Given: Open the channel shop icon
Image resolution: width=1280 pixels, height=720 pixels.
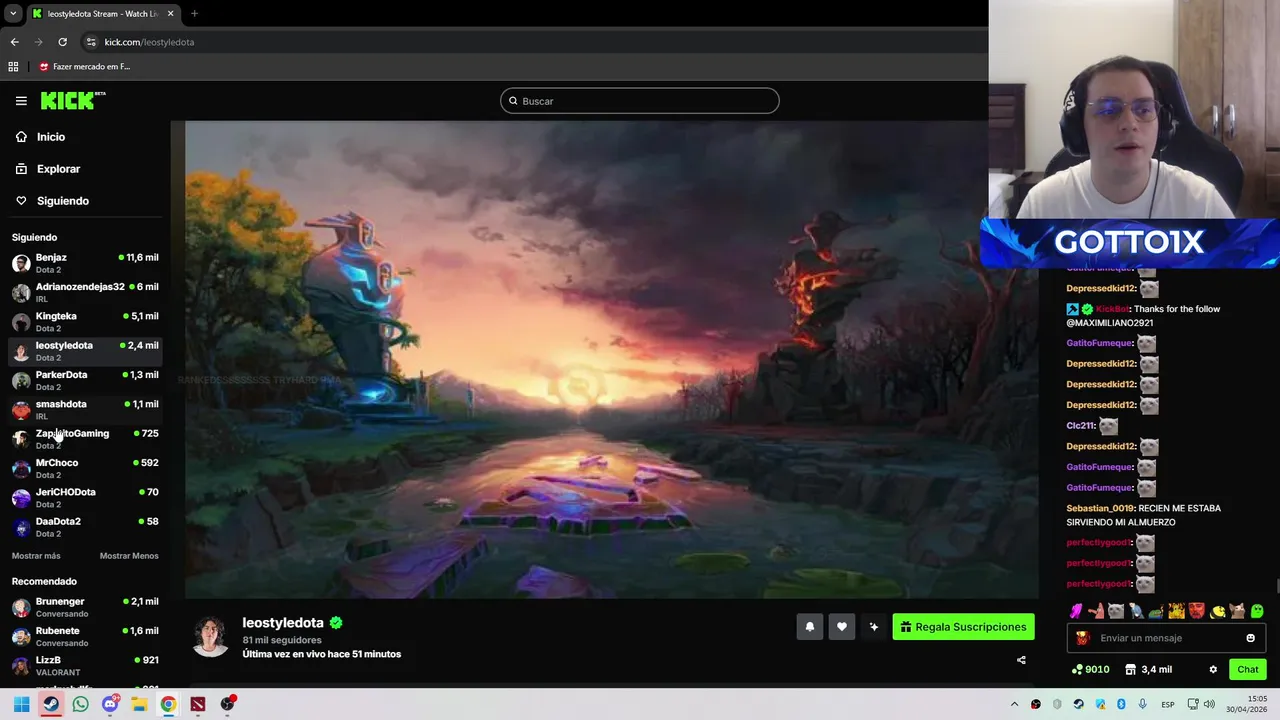Looking at the screenshot, I should coord(1131,669).
